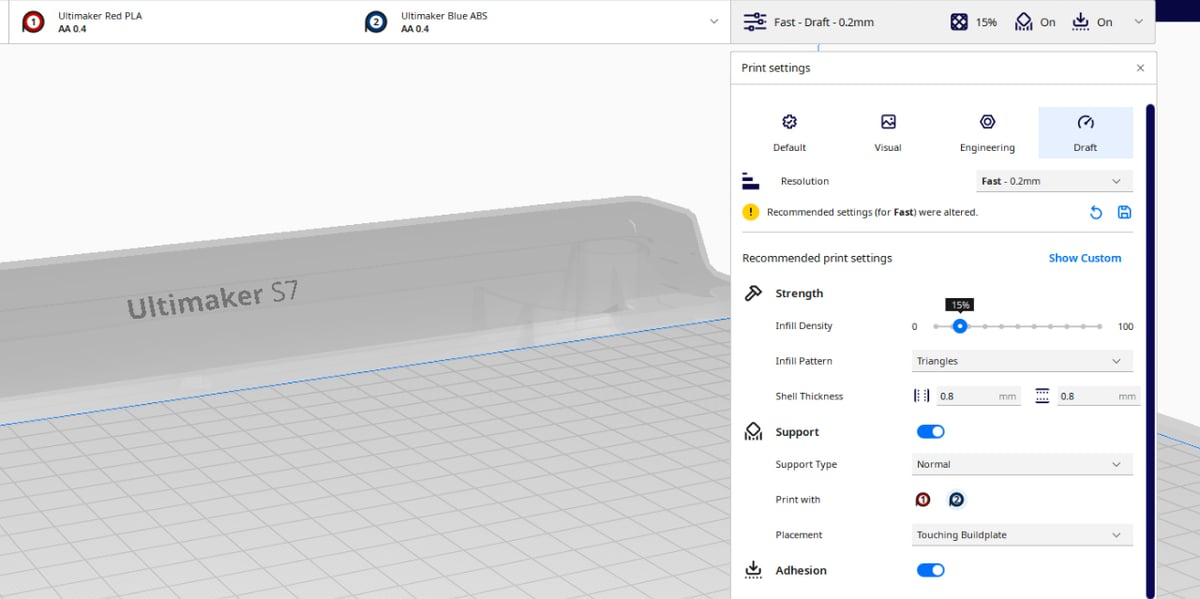The height and width of the screenshot is (599, 1200).
Task: Click the Print with label
Action: (798, 500)
